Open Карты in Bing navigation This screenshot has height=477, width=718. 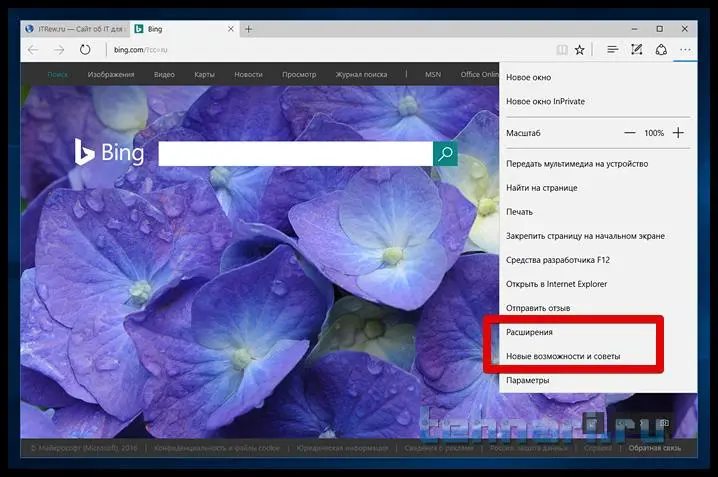[204, 74]
